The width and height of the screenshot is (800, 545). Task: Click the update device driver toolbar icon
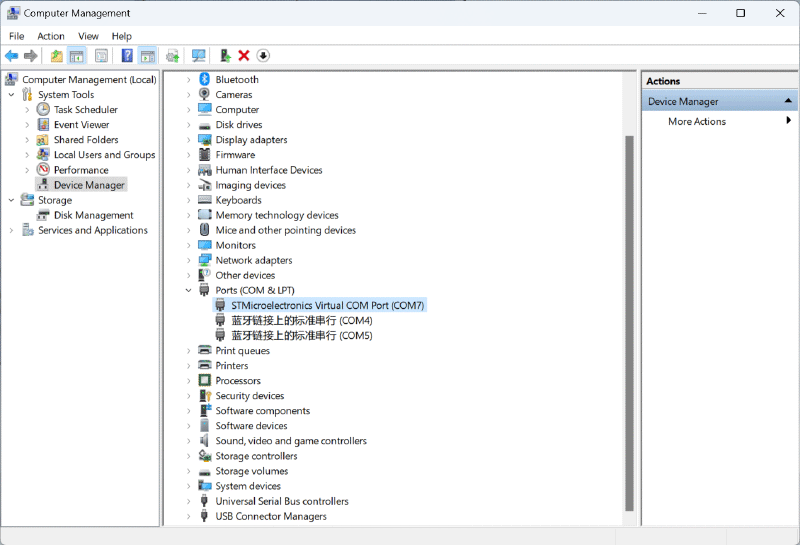225,56
